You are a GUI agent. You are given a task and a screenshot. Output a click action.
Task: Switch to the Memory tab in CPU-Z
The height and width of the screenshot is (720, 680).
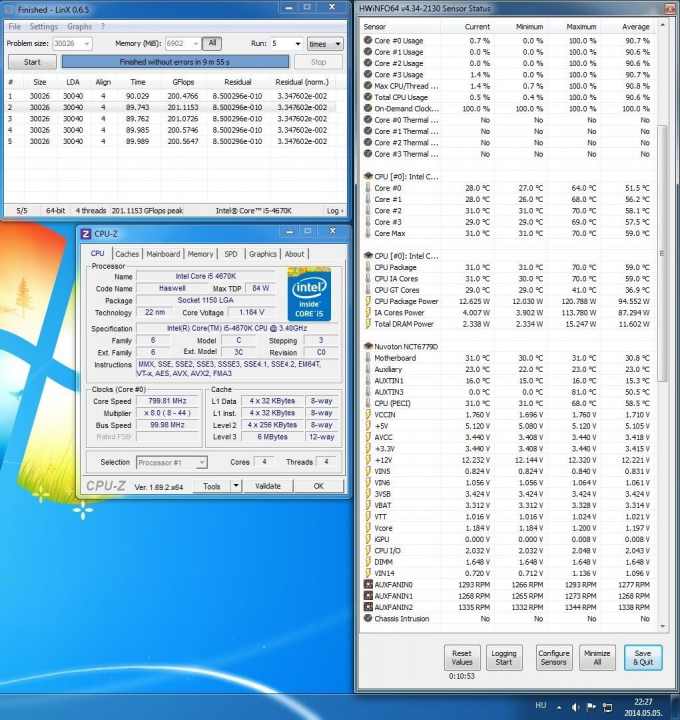click(x=200, y=254)
